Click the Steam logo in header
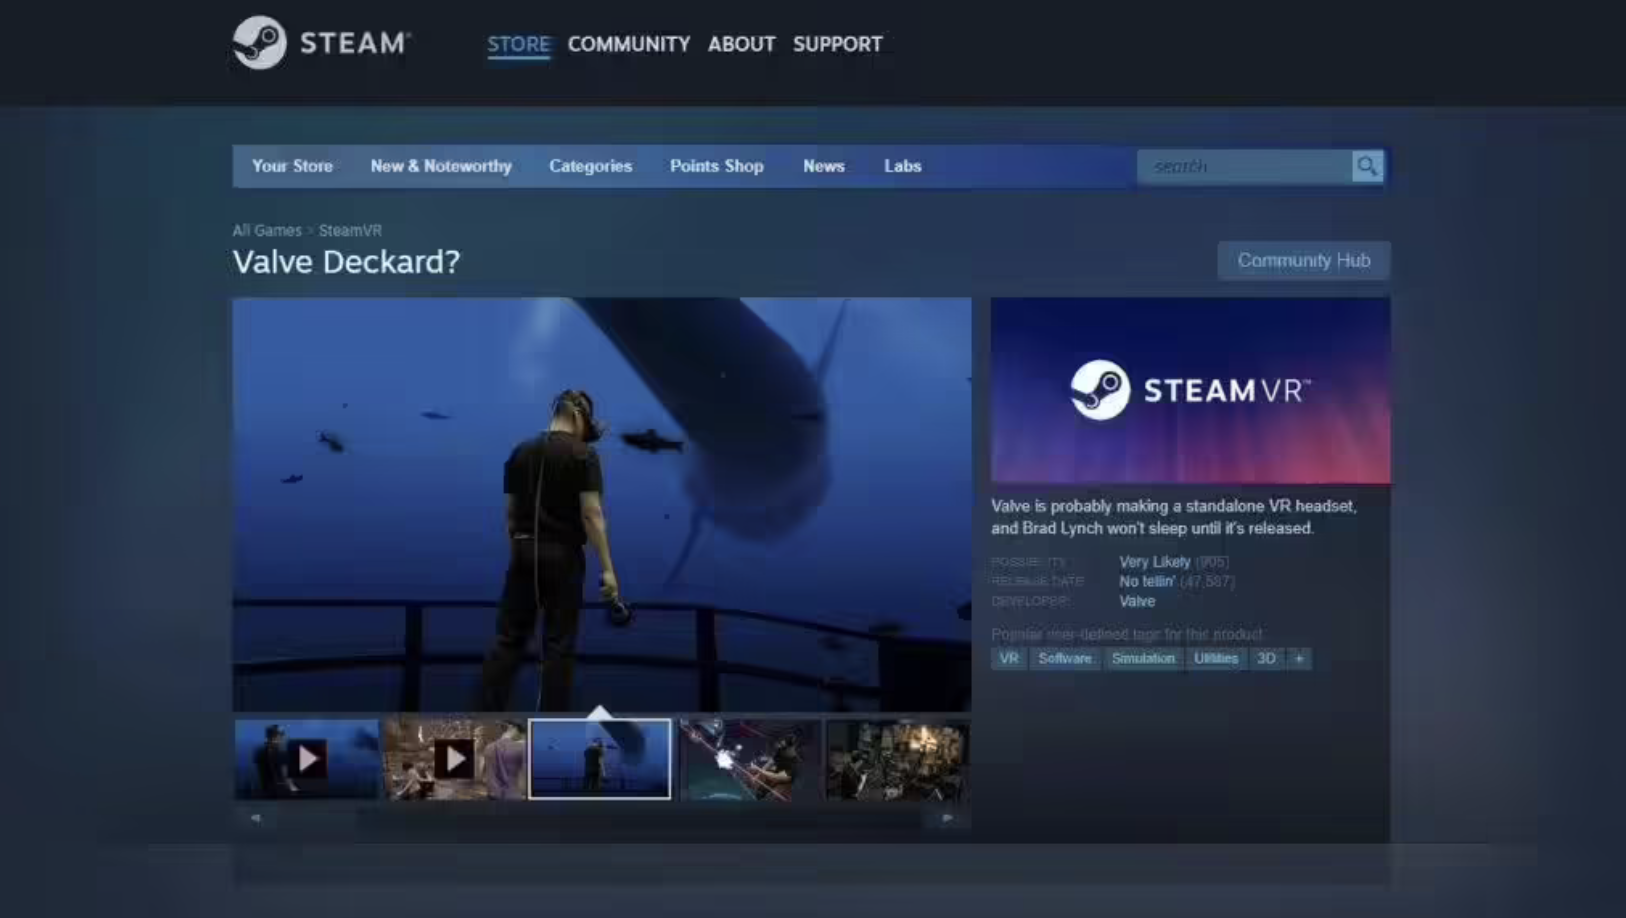The width and height of the screenshot is (1626, 918). tap(321, 43)
